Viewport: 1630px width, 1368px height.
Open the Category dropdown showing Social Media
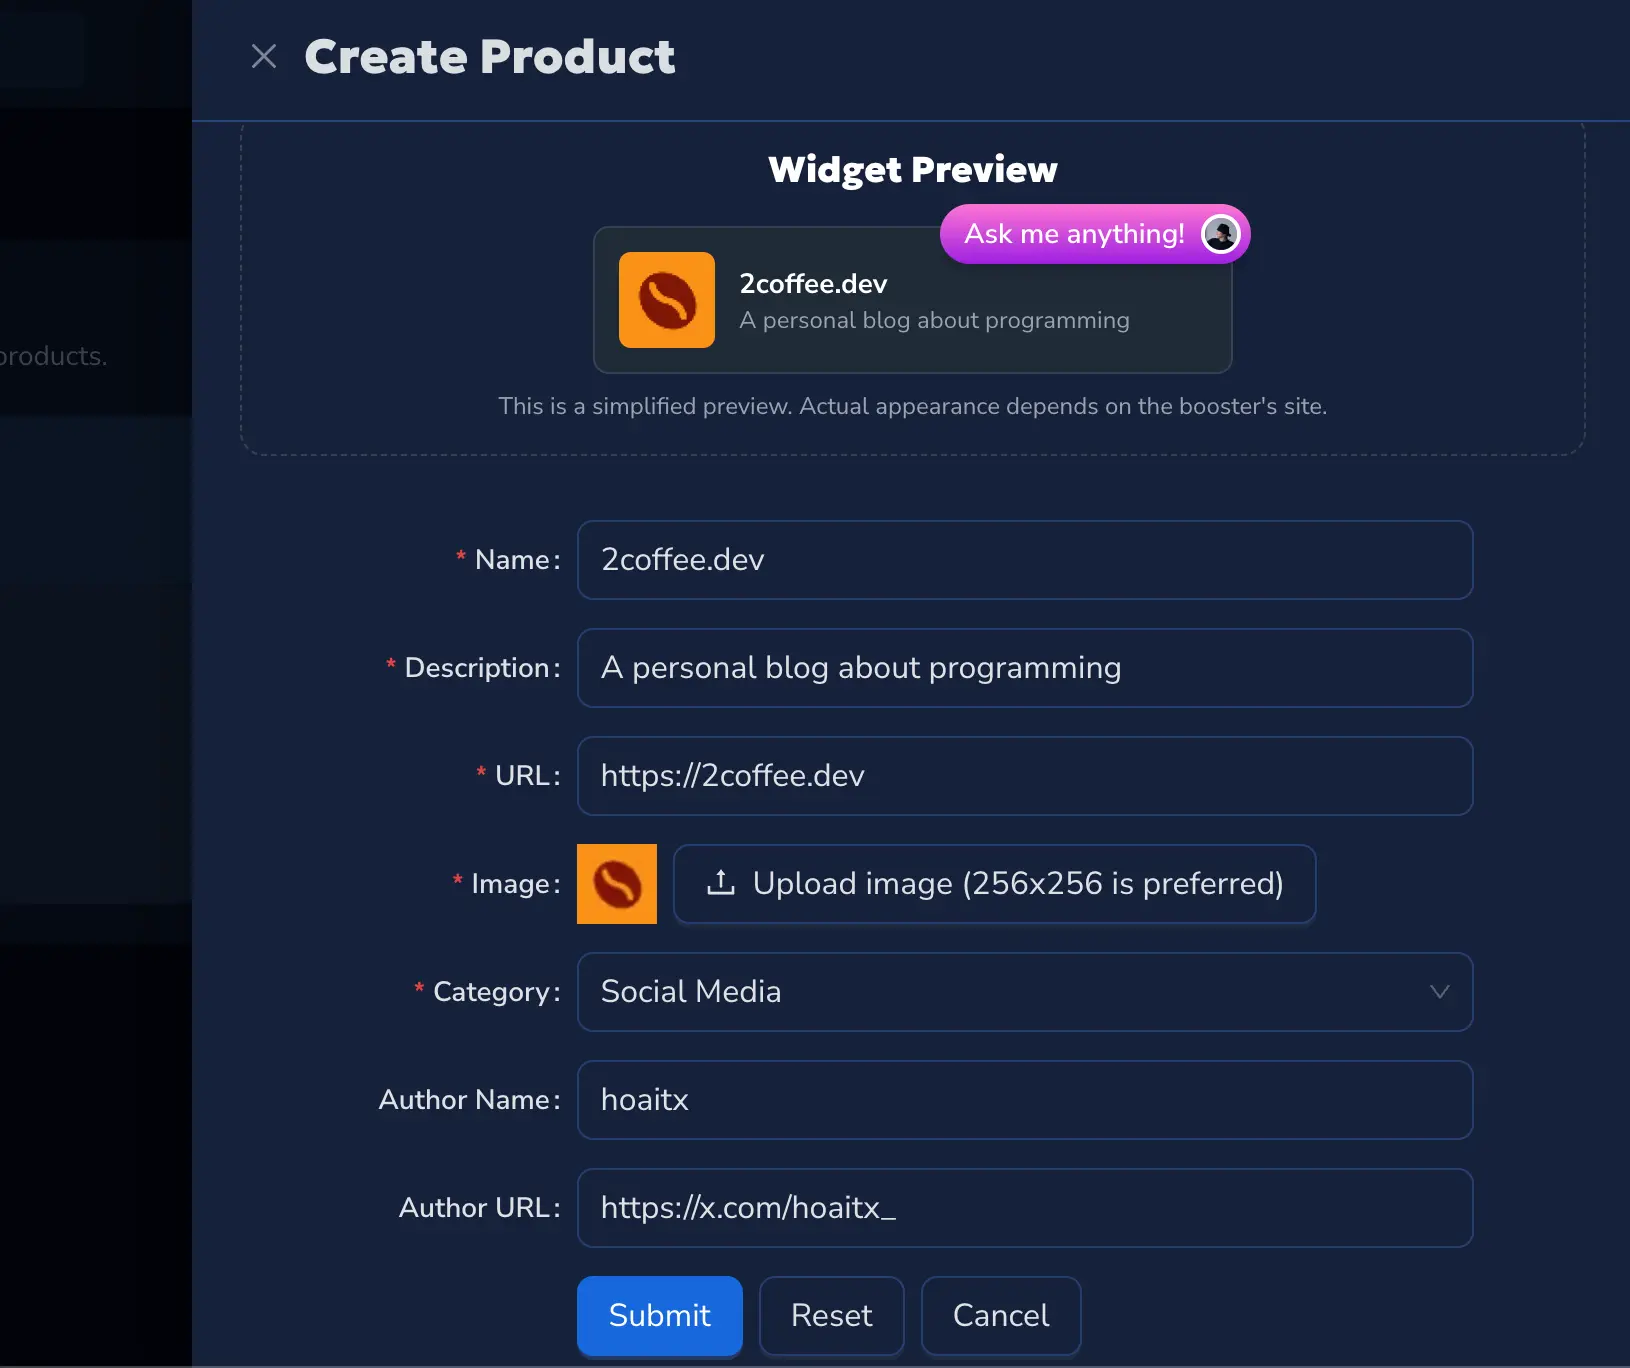pos(1025,992)
